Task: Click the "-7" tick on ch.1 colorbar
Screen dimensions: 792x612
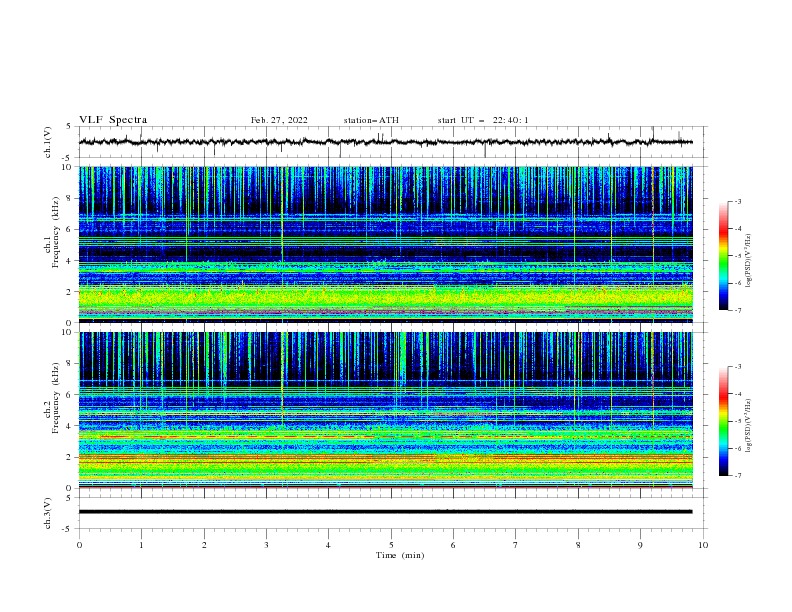Action: coord(738,310)
